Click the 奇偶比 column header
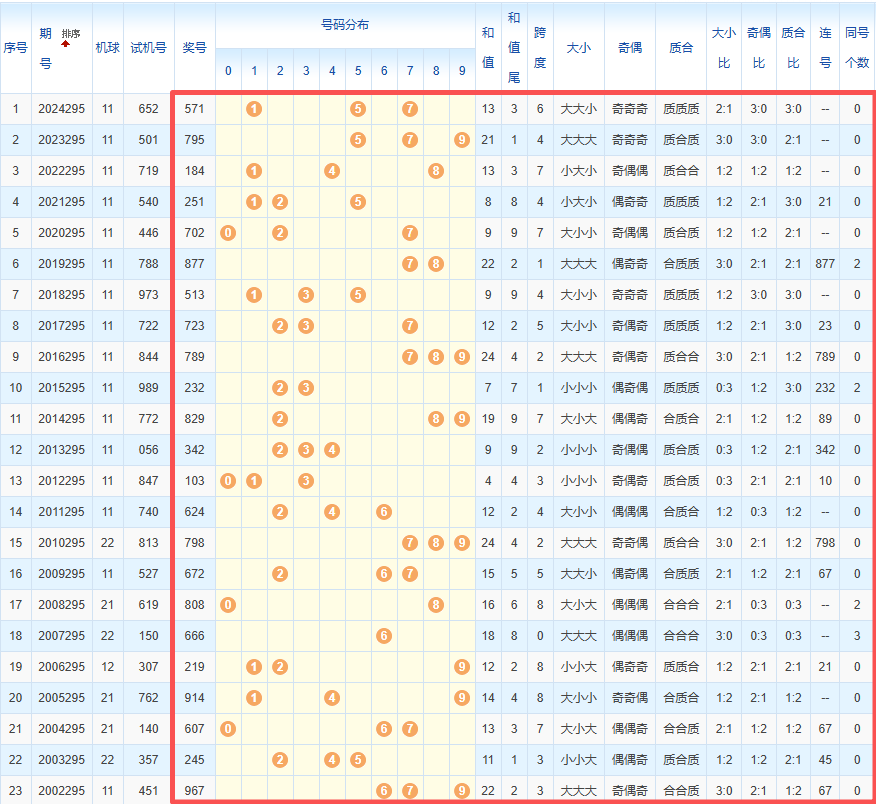876x804 pixels. pos(758,47)
